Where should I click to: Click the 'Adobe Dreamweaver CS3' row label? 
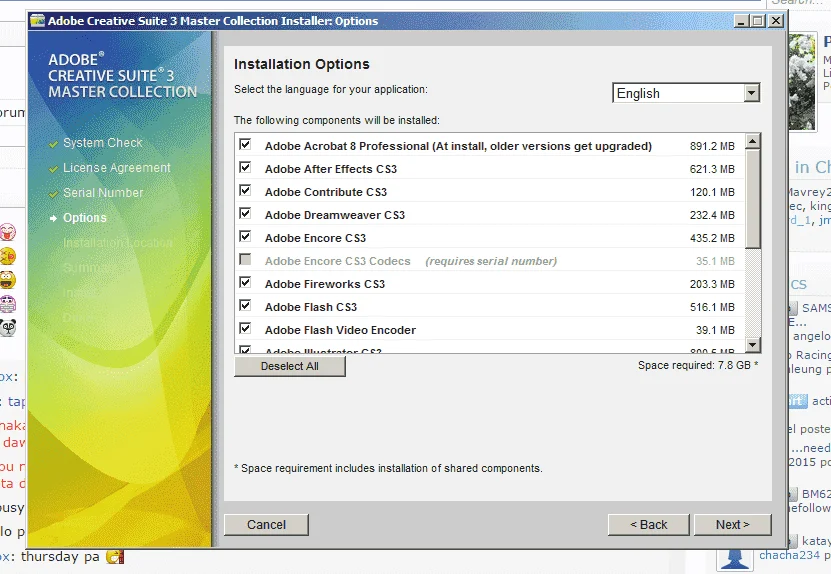(x=335, y=215)
